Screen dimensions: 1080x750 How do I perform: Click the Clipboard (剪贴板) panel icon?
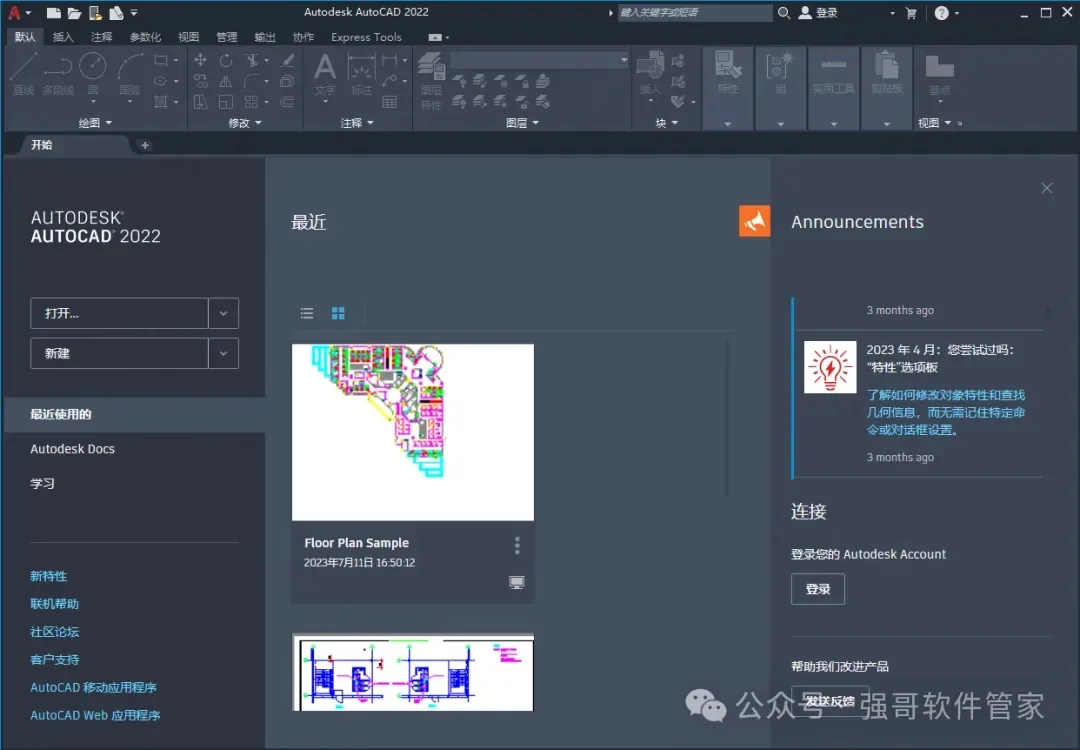click(x=886, y=73)
